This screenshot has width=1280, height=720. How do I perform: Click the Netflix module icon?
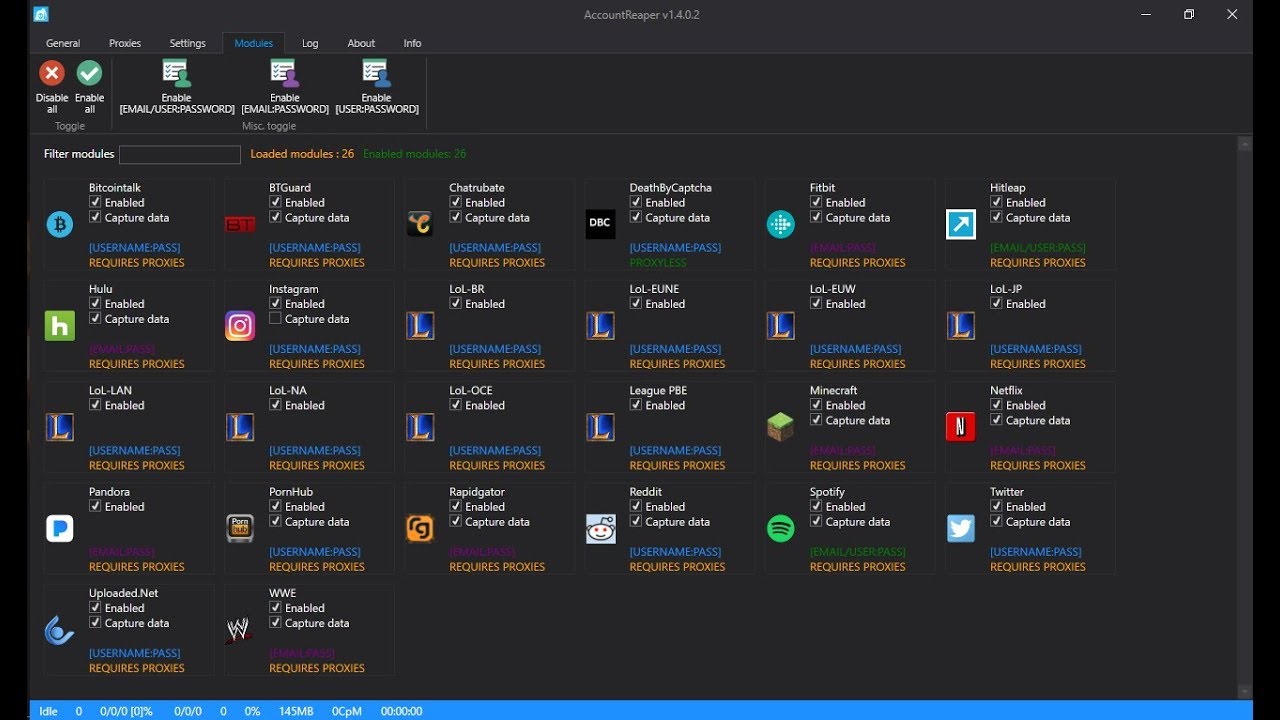pos(960,427)
